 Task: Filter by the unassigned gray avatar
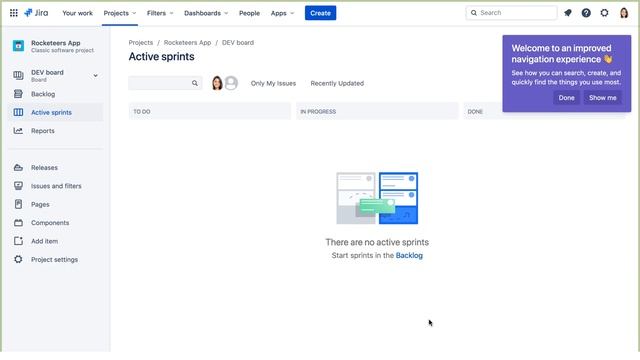tap(231, 83)
